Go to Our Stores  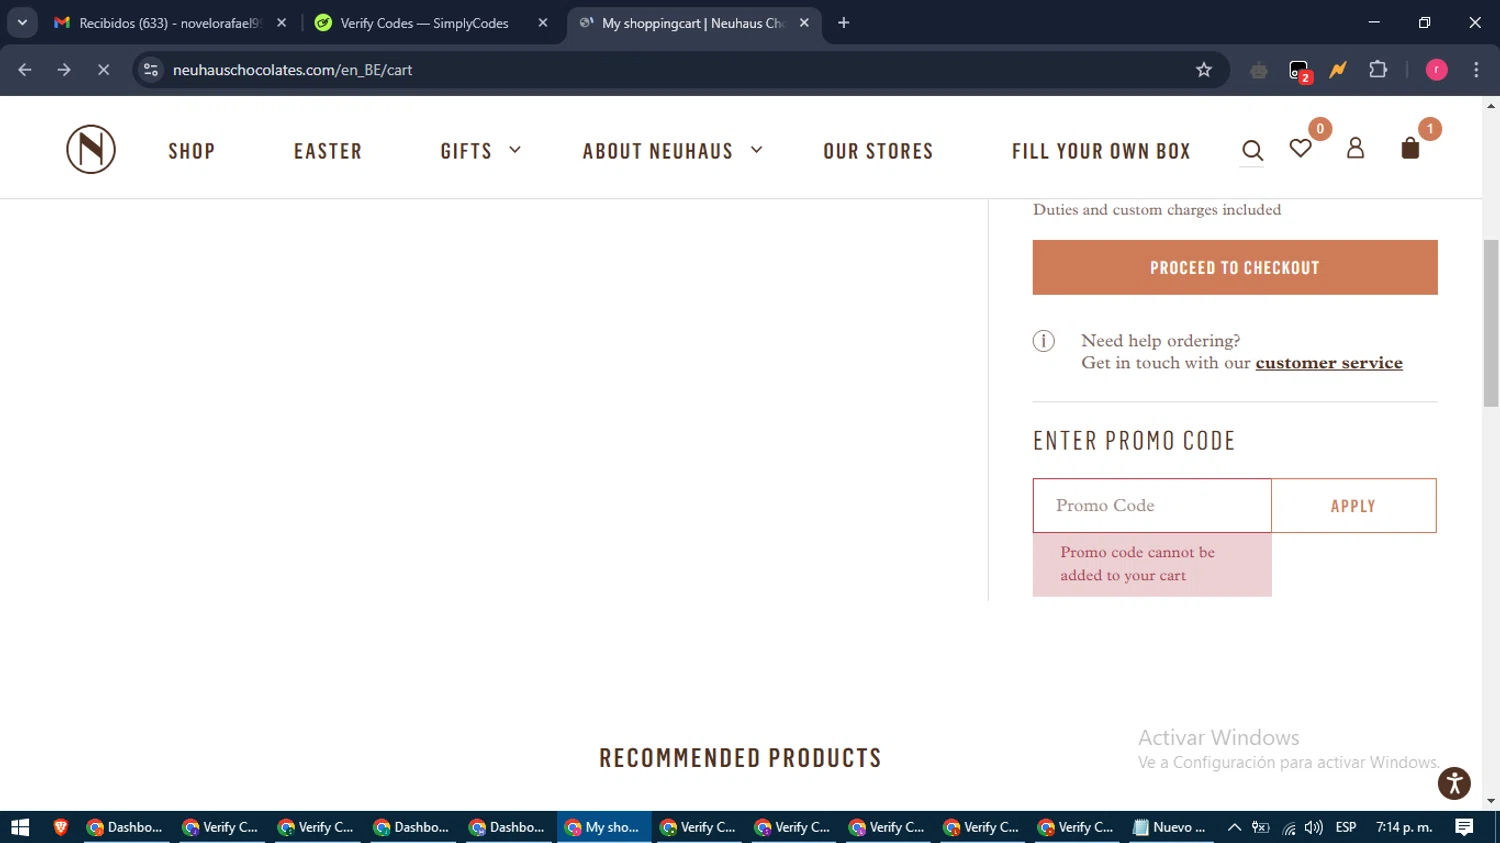pos(878,151)
